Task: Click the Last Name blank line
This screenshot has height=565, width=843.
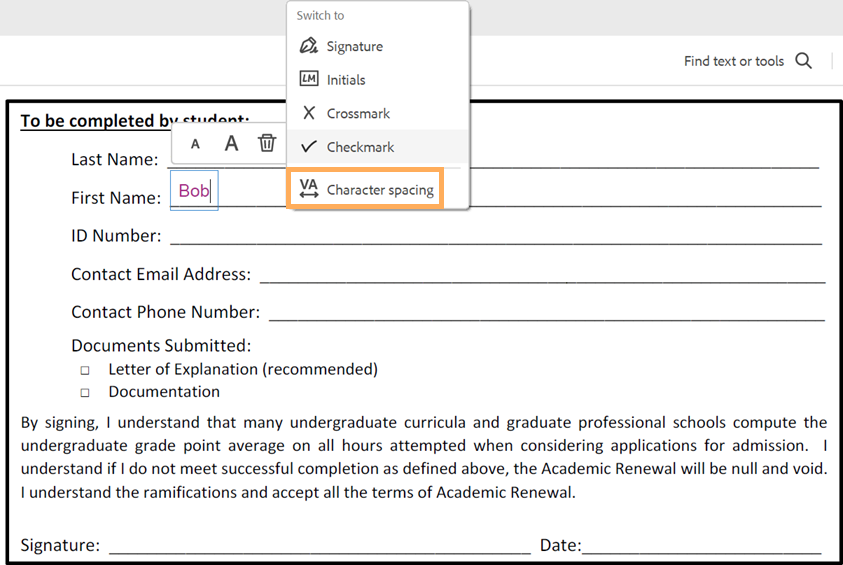Action: coord(640,160)
